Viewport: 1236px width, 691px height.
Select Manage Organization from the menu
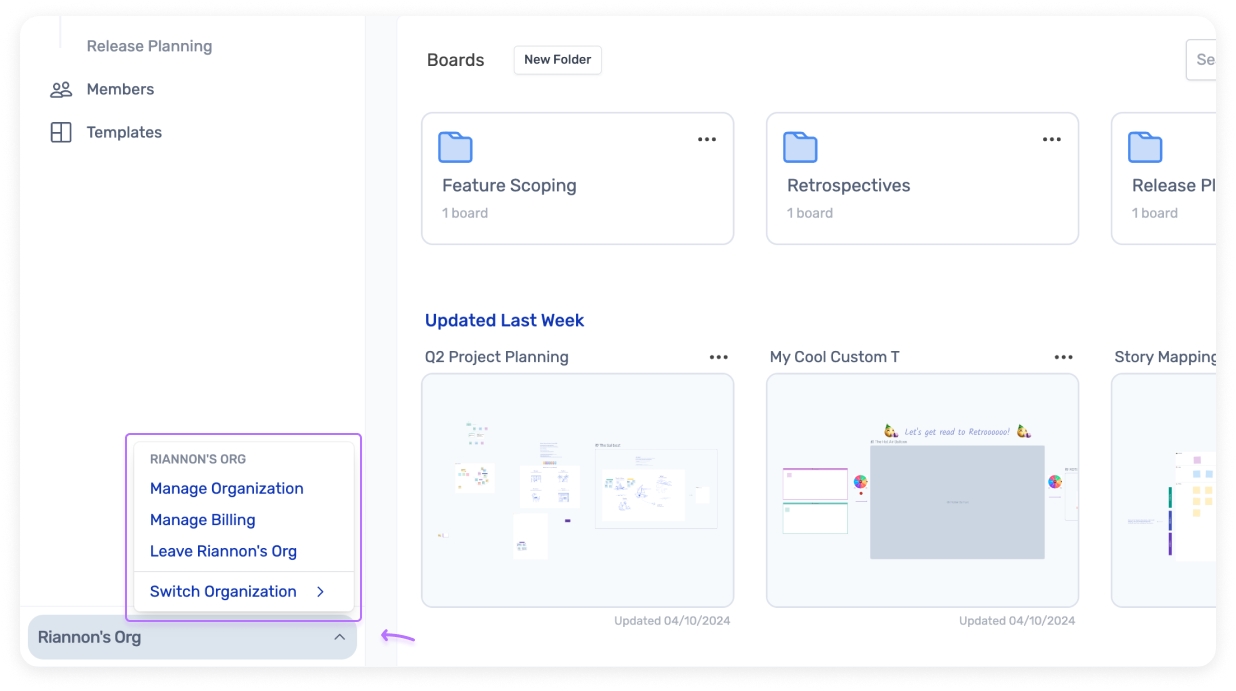[227, 488]
